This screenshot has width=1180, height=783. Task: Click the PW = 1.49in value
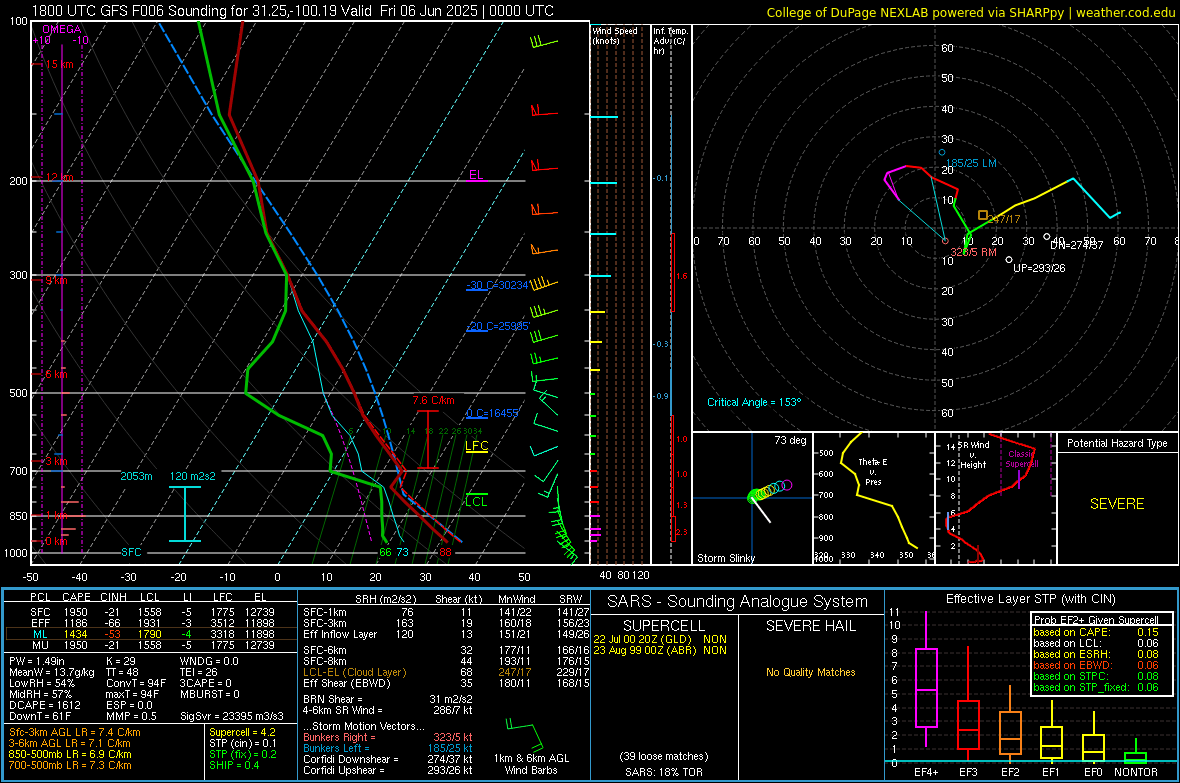click(x=37, y=661)
